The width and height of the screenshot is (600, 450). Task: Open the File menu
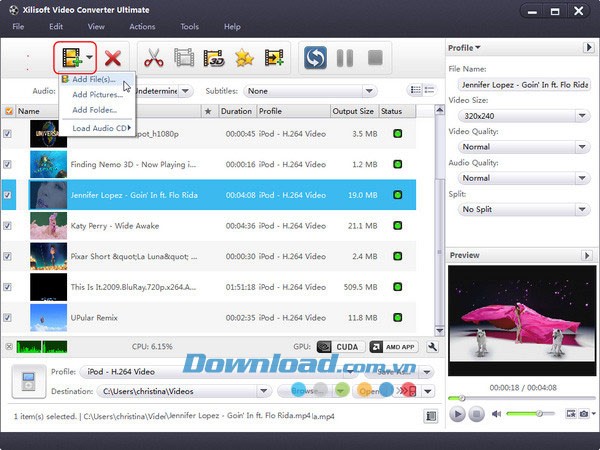click(x=18, y=26)
